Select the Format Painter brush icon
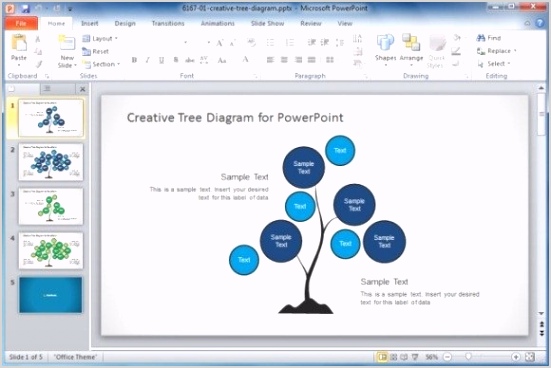The image size is (551, 368). (x=38, y=64)
